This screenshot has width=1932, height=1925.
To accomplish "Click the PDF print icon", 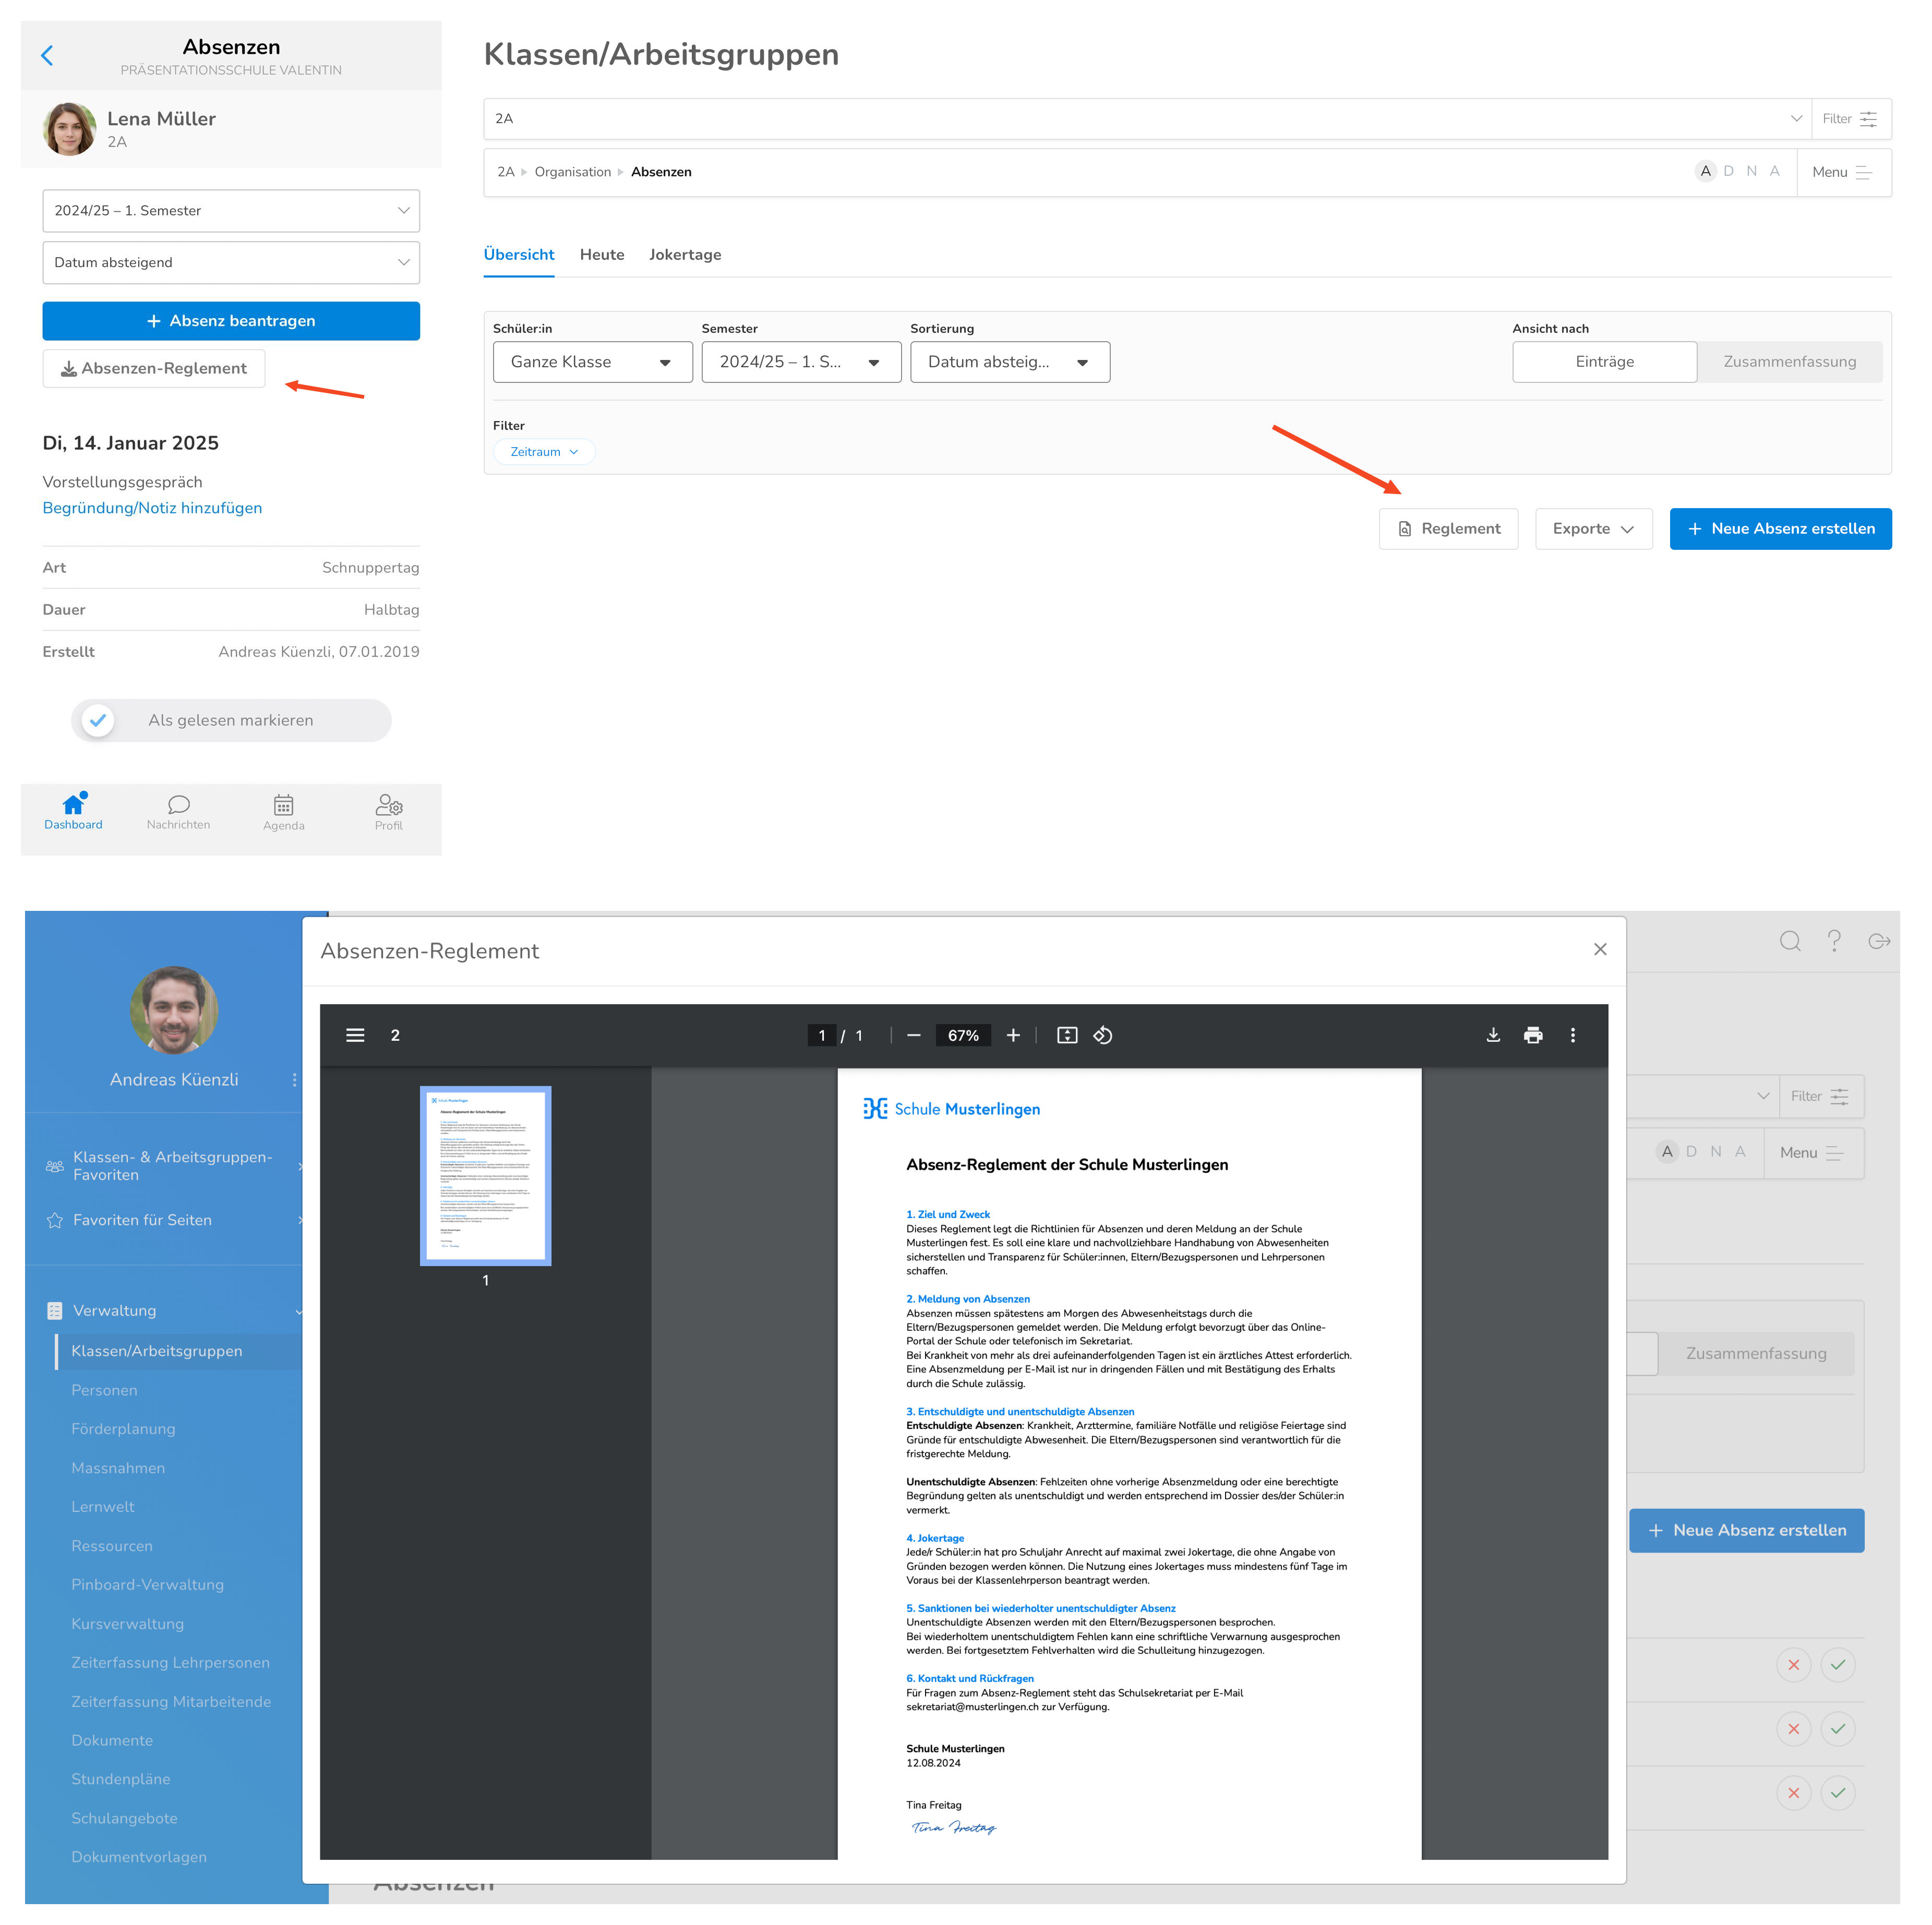I will pyautogui.click(x=1532, y=1035).
